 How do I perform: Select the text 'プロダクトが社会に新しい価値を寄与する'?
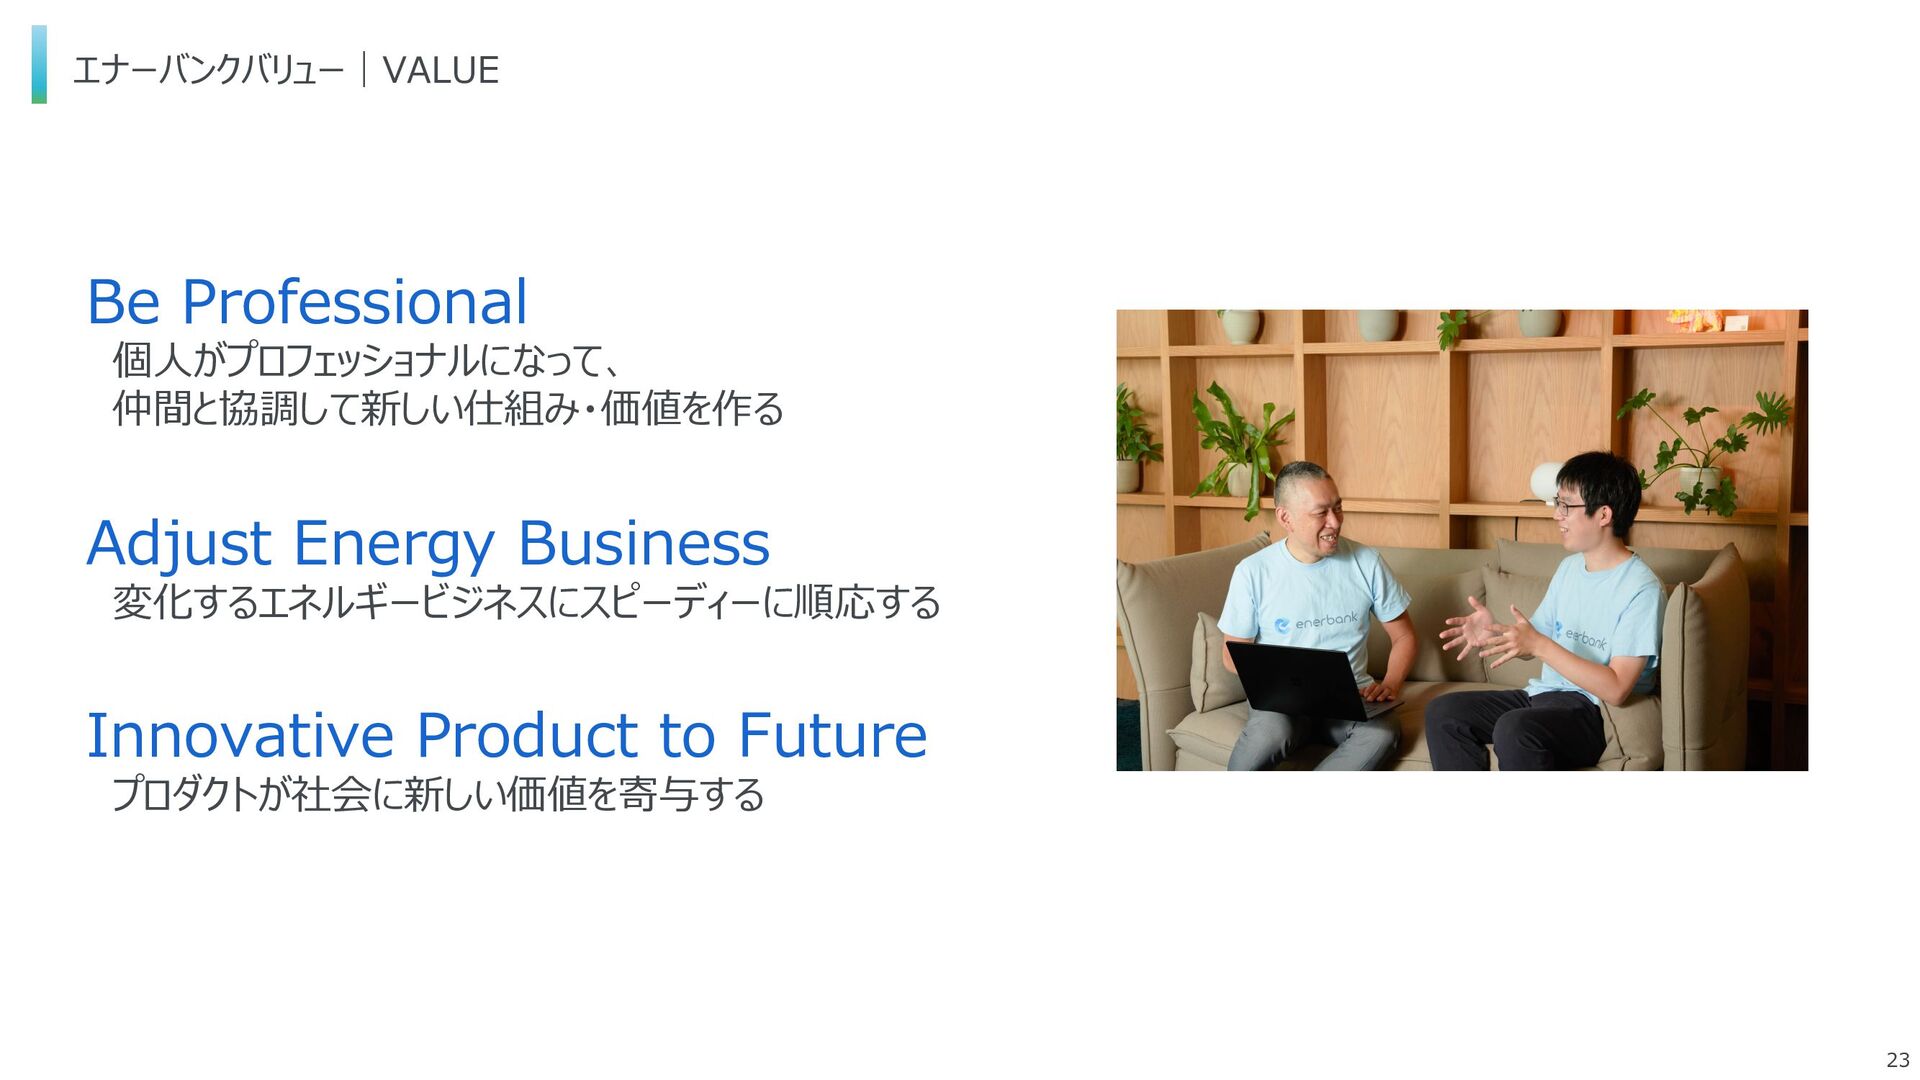pyautogui.click(x=438, y=794)
